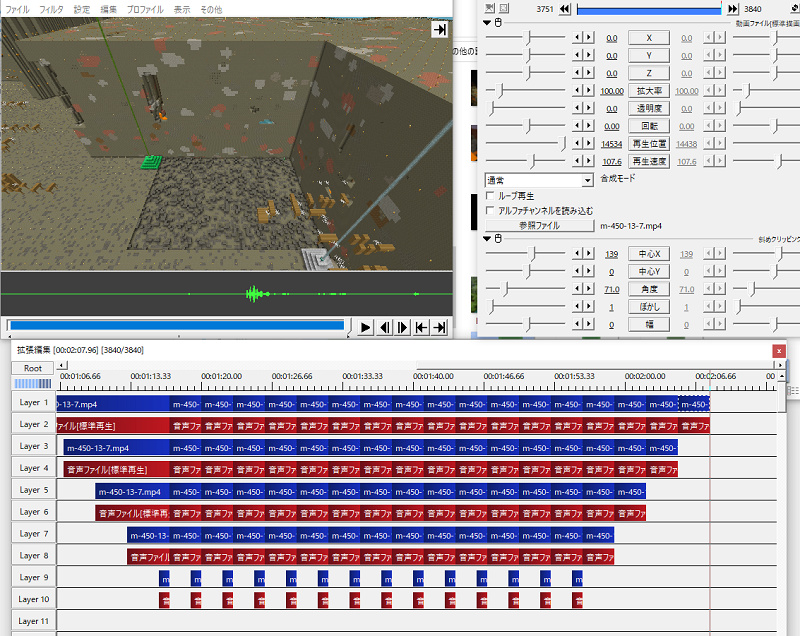
Task: Enable the ループ再生 checkbox
Action: point(490,196)
